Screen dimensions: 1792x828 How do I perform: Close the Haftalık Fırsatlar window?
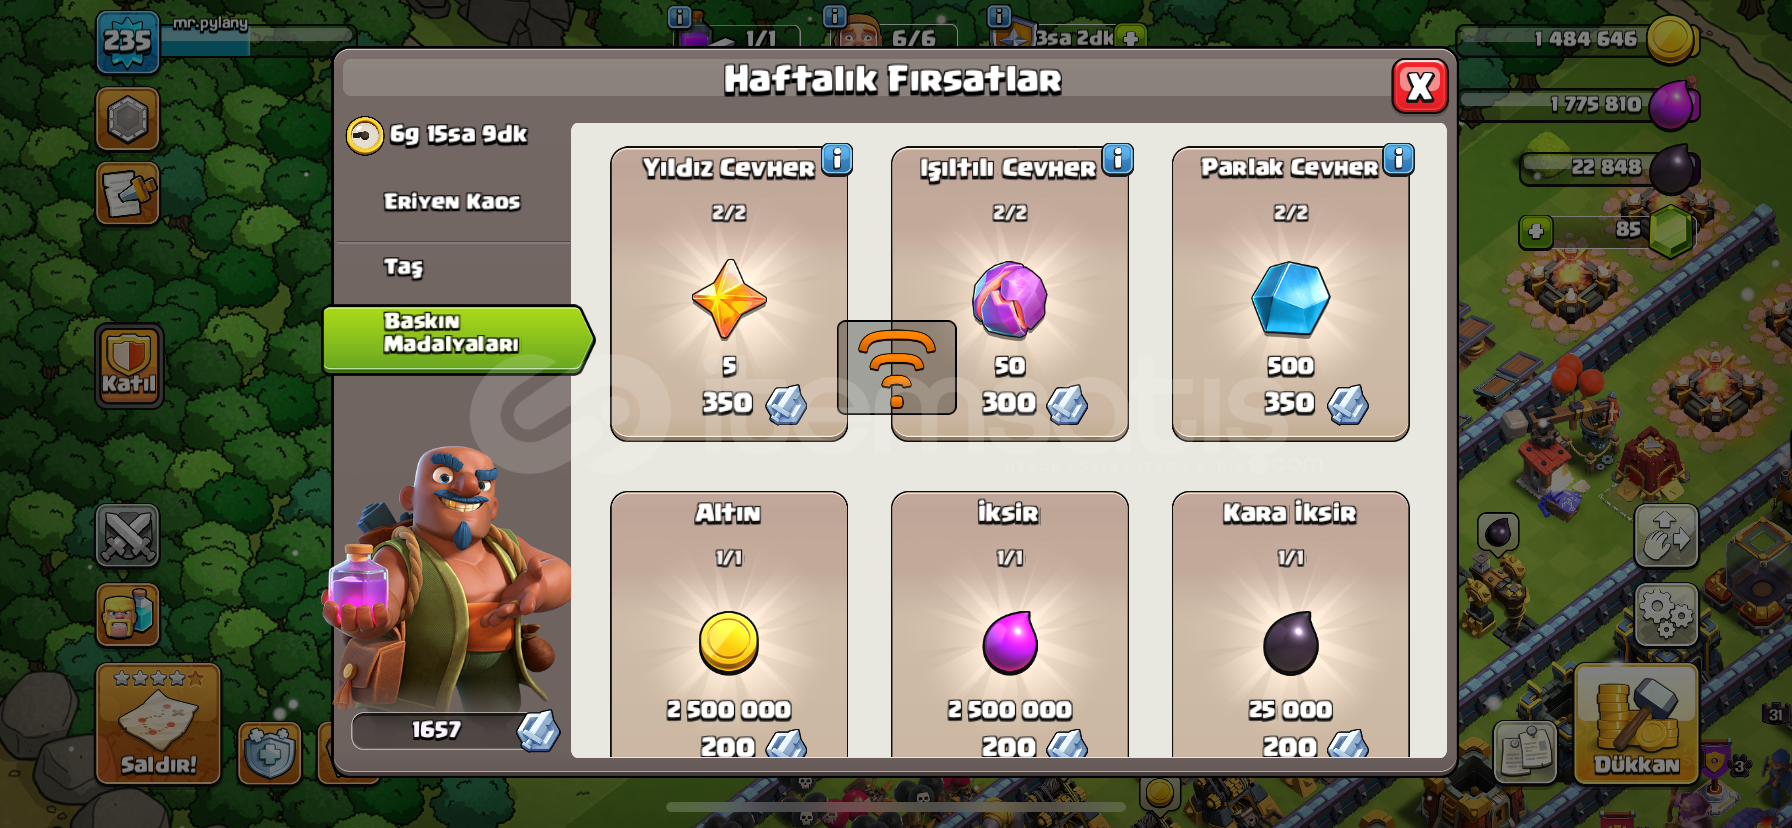(1420, 87)
